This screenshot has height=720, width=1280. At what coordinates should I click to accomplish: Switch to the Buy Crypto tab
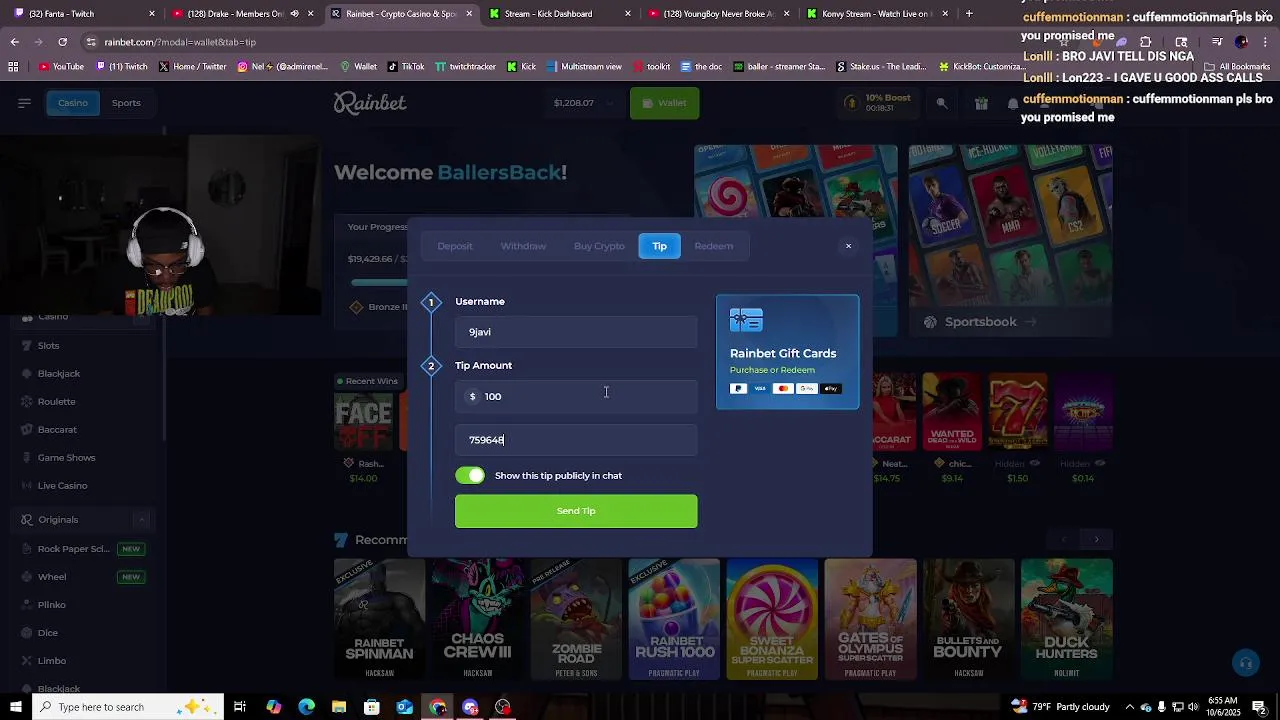click(x=599, y=246)
